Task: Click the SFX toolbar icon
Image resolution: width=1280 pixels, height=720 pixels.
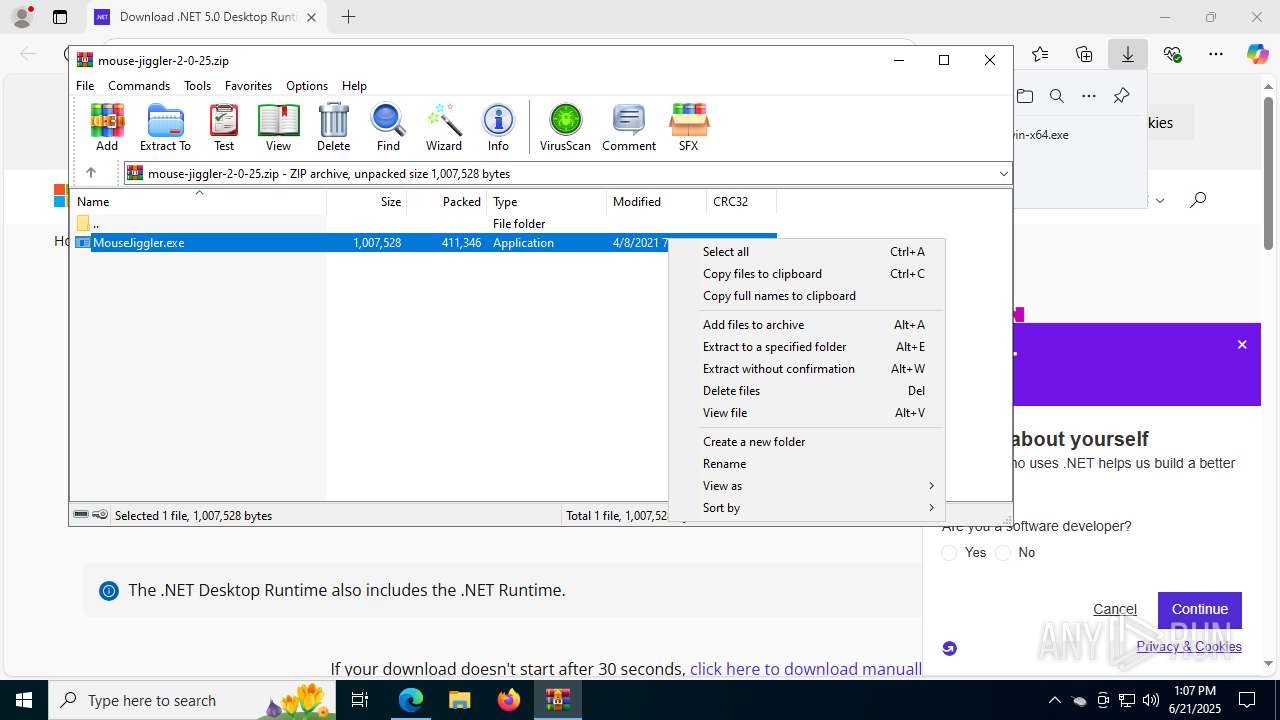Action: coord(688,127)
